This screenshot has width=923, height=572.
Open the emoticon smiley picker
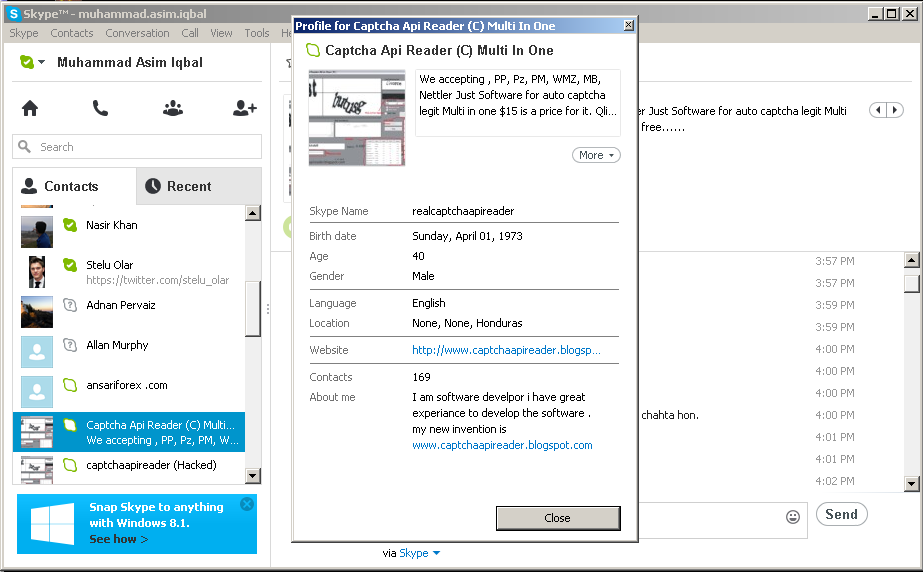click(793, 517)
